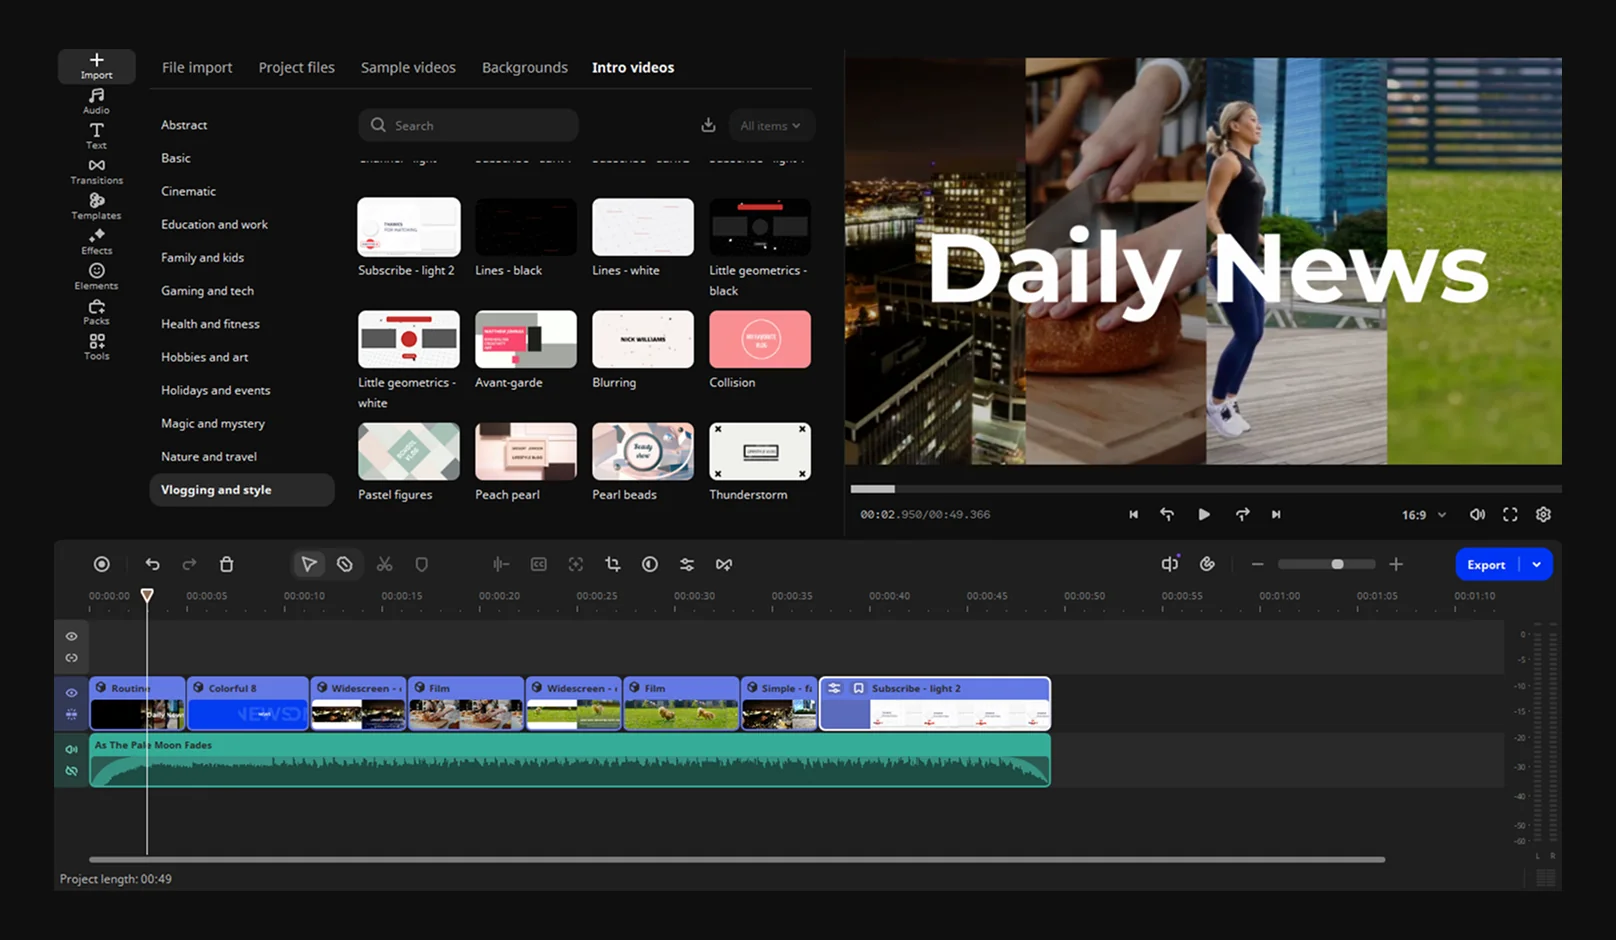Toggle visibility eye of the video clips track

coord(71,692)
